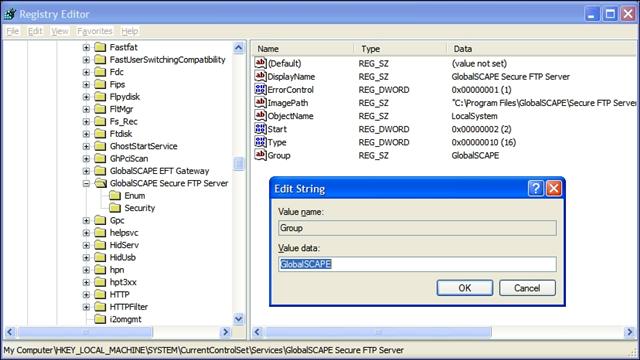Viewport: 640px width, 360px height.
Task: Click the Value data input field
Action: coord(417,264)
